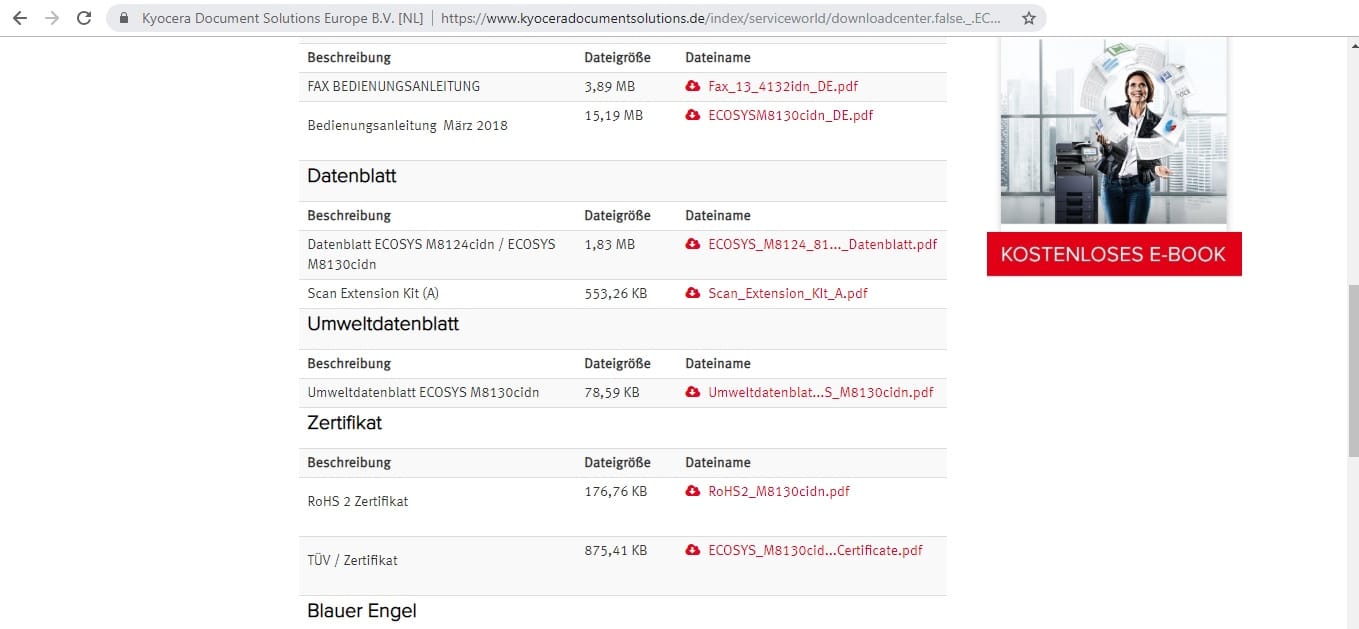Click the download cloud icon for Fax_13_4132idn_DE.pdf

[x=692, y=87]
